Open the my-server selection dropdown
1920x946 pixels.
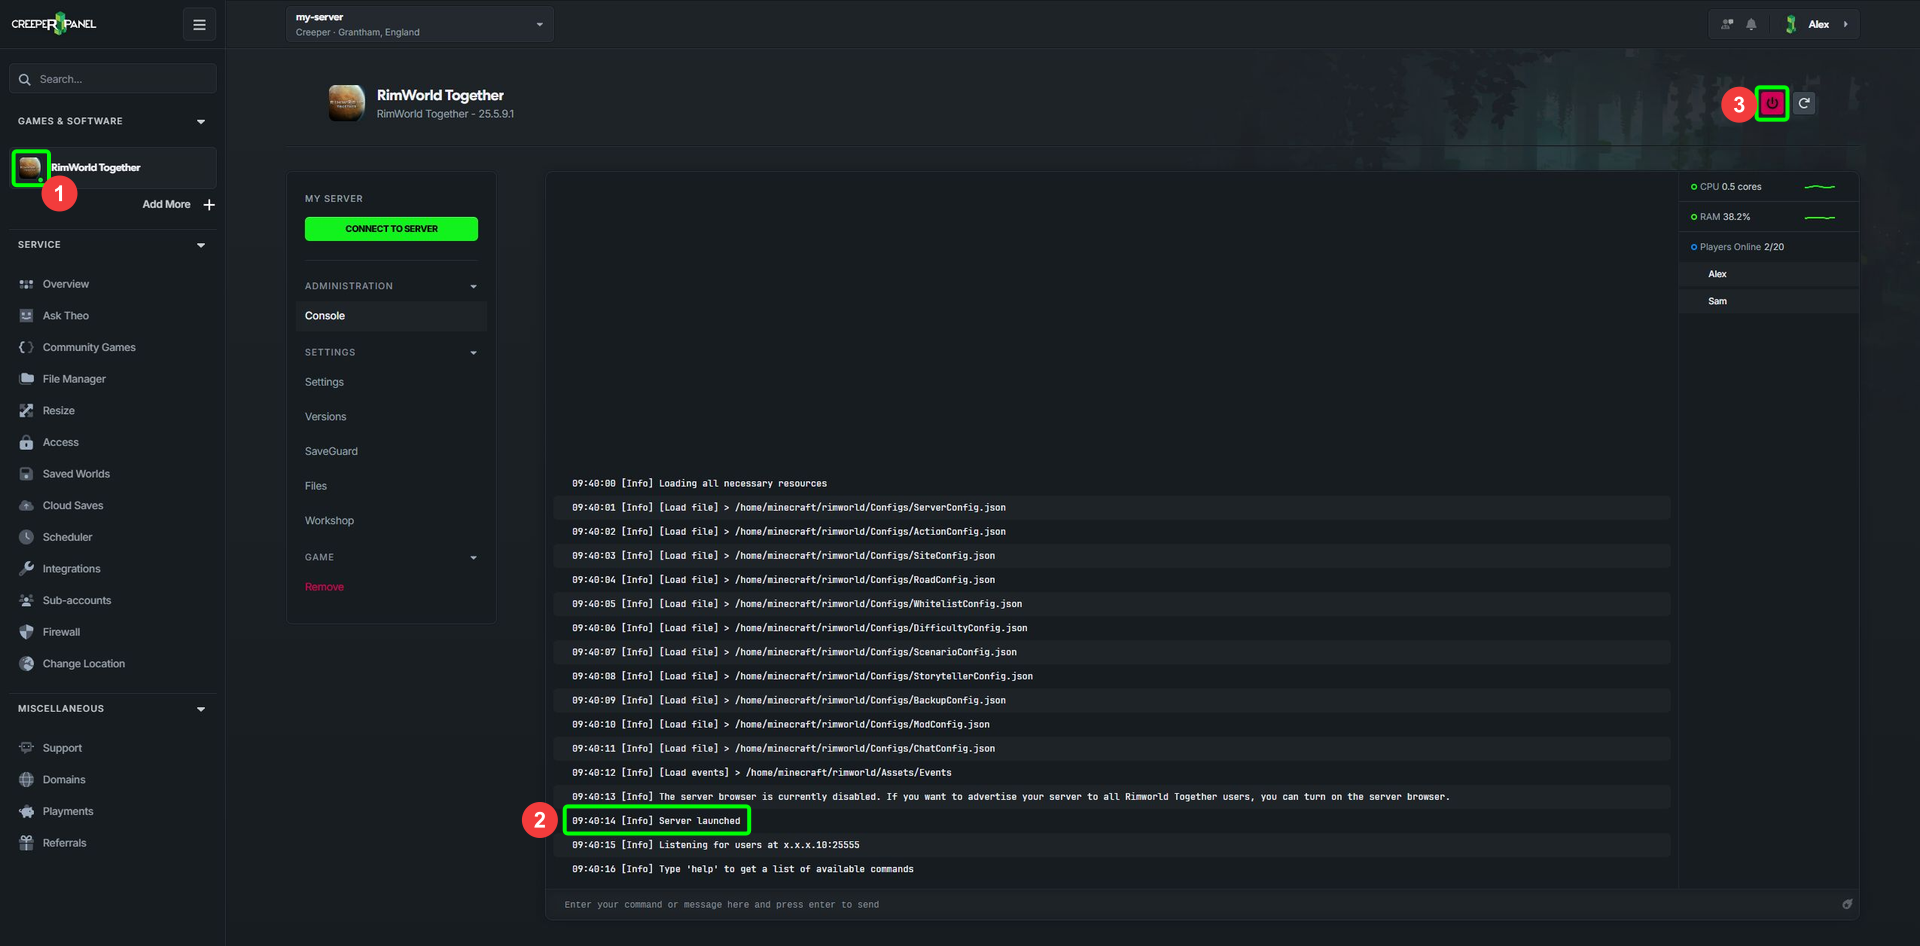[x=420, y=24]
